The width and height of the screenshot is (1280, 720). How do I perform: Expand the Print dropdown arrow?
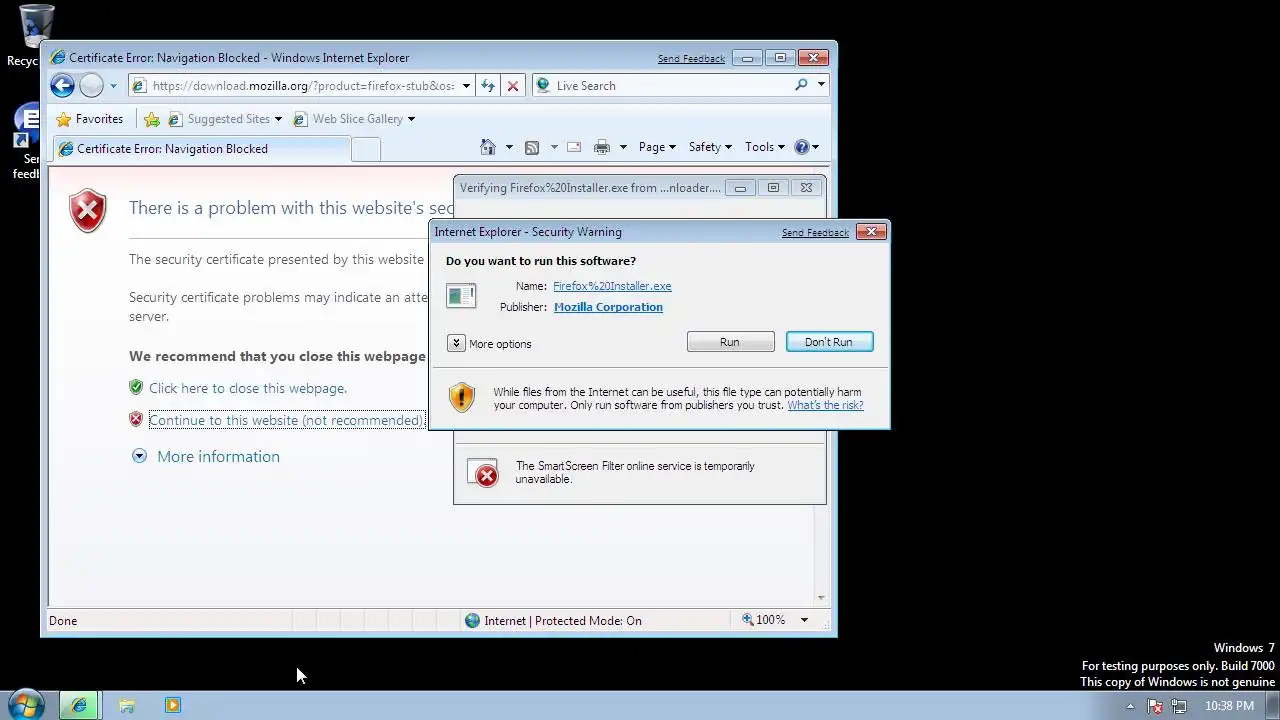(623, 147)
